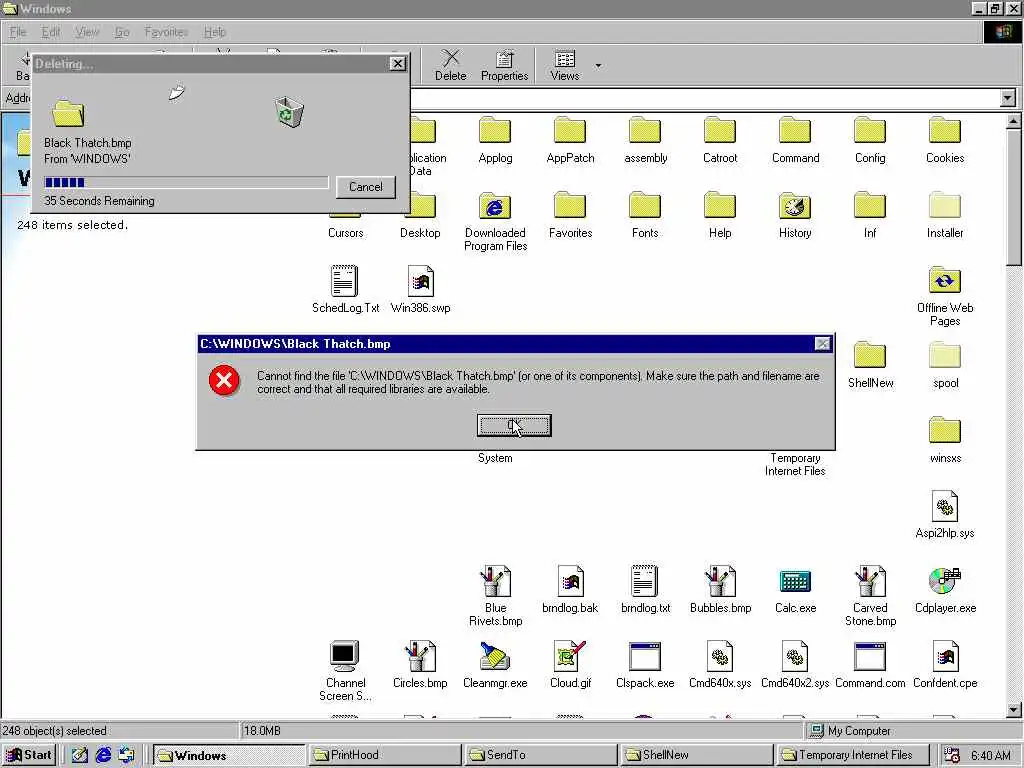The image size is (1024, 768).
Task: Select Carved Stone.bmp file
Action: tap(870, 596)
